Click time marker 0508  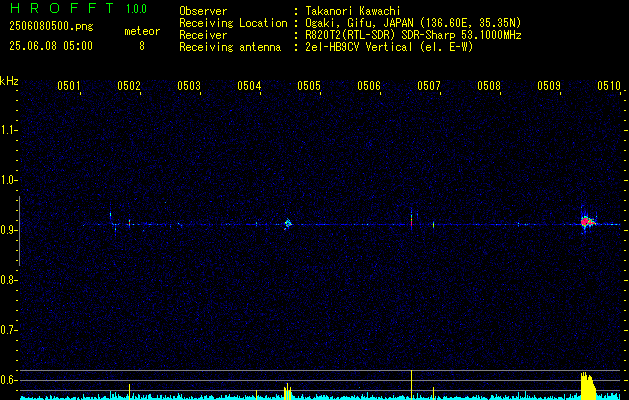(x=489, y=85)
